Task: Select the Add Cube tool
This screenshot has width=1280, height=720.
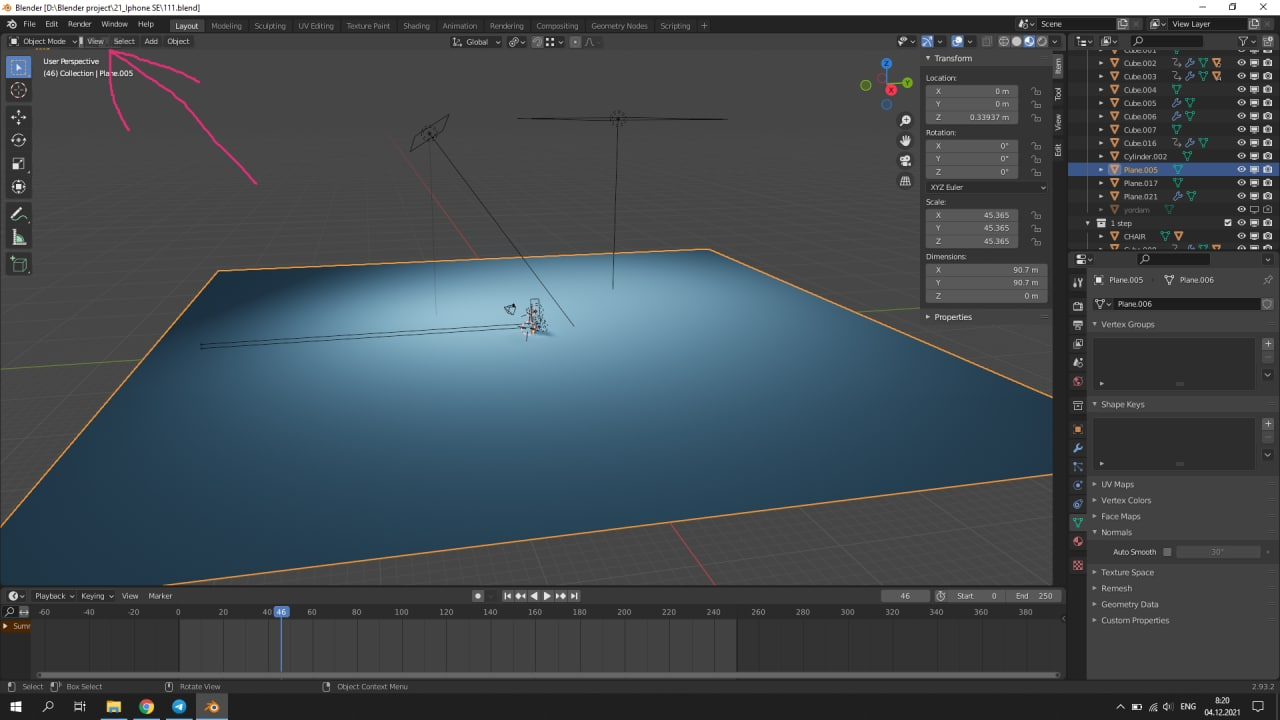Action: pos(18,264)
